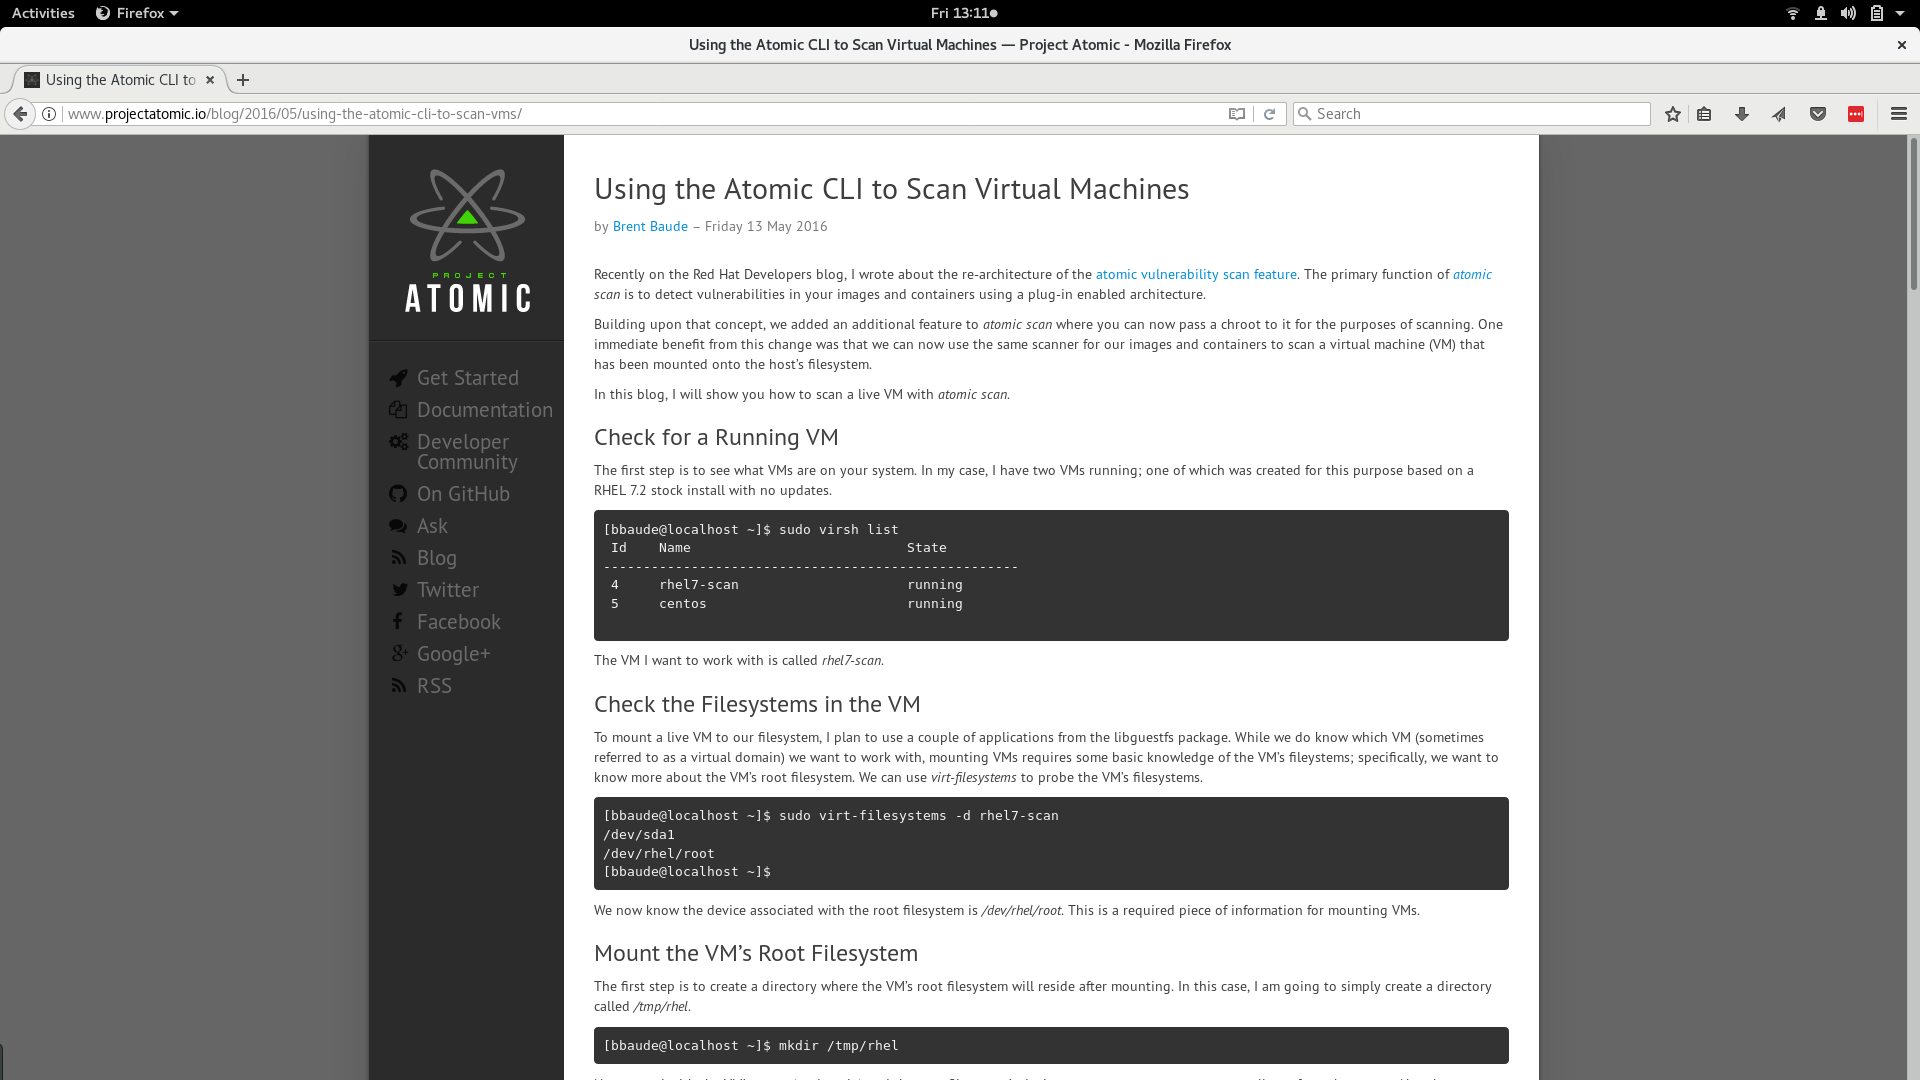This screenshot has width=1920, height=1080.
Task: Click the Reader View icon in address bar
Action: pos(1237,114)
